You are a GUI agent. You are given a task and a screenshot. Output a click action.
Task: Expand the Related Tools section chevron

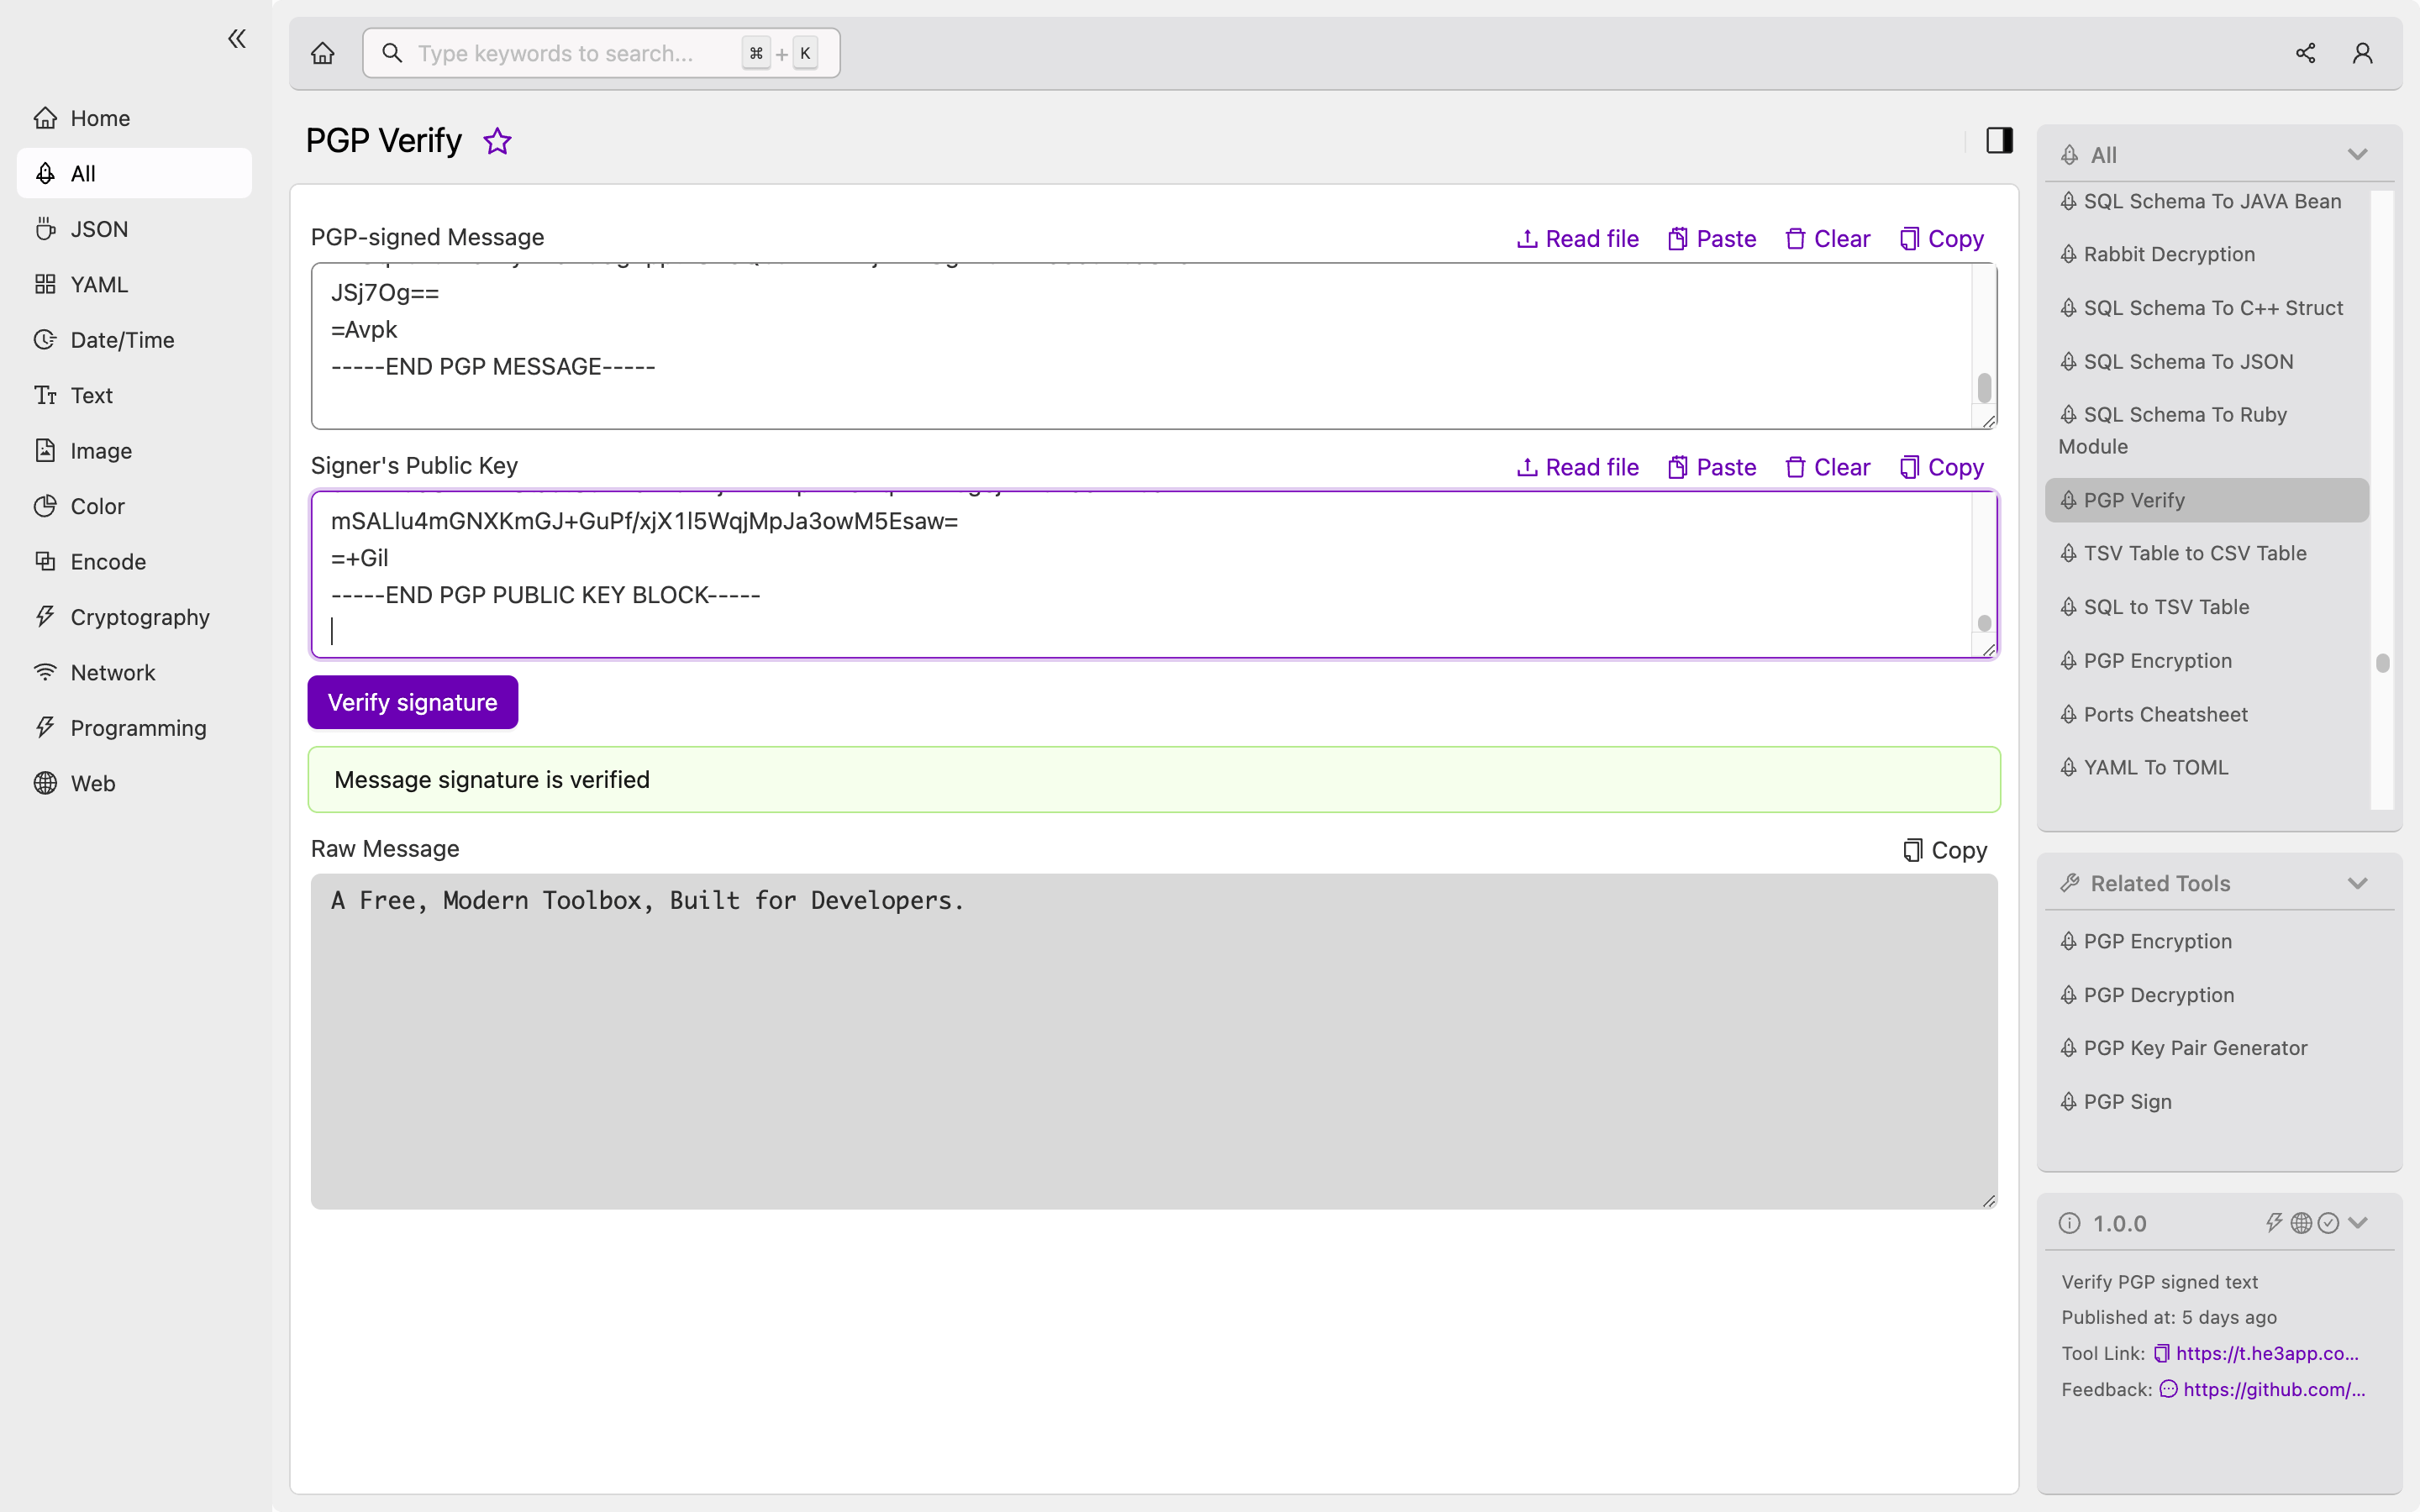pyautogui.click(x=2357, y=883)
